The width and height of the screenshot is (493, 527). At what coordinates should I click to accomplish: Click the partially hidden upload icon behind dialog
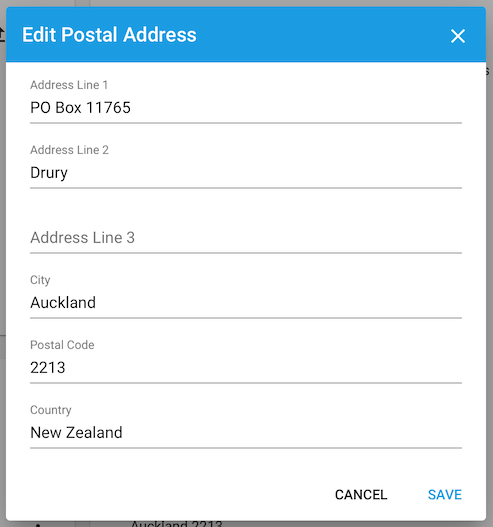point(2,35)
